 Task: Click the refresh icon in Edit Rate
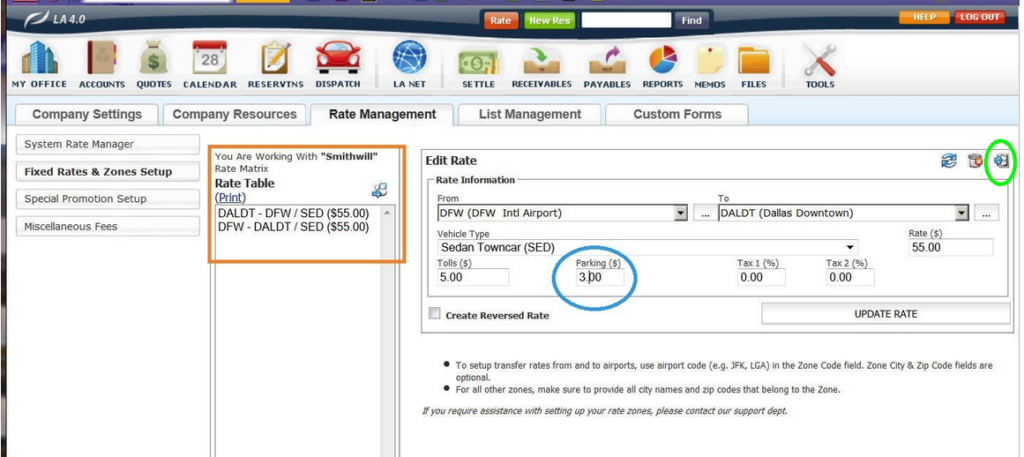(949, 161)
